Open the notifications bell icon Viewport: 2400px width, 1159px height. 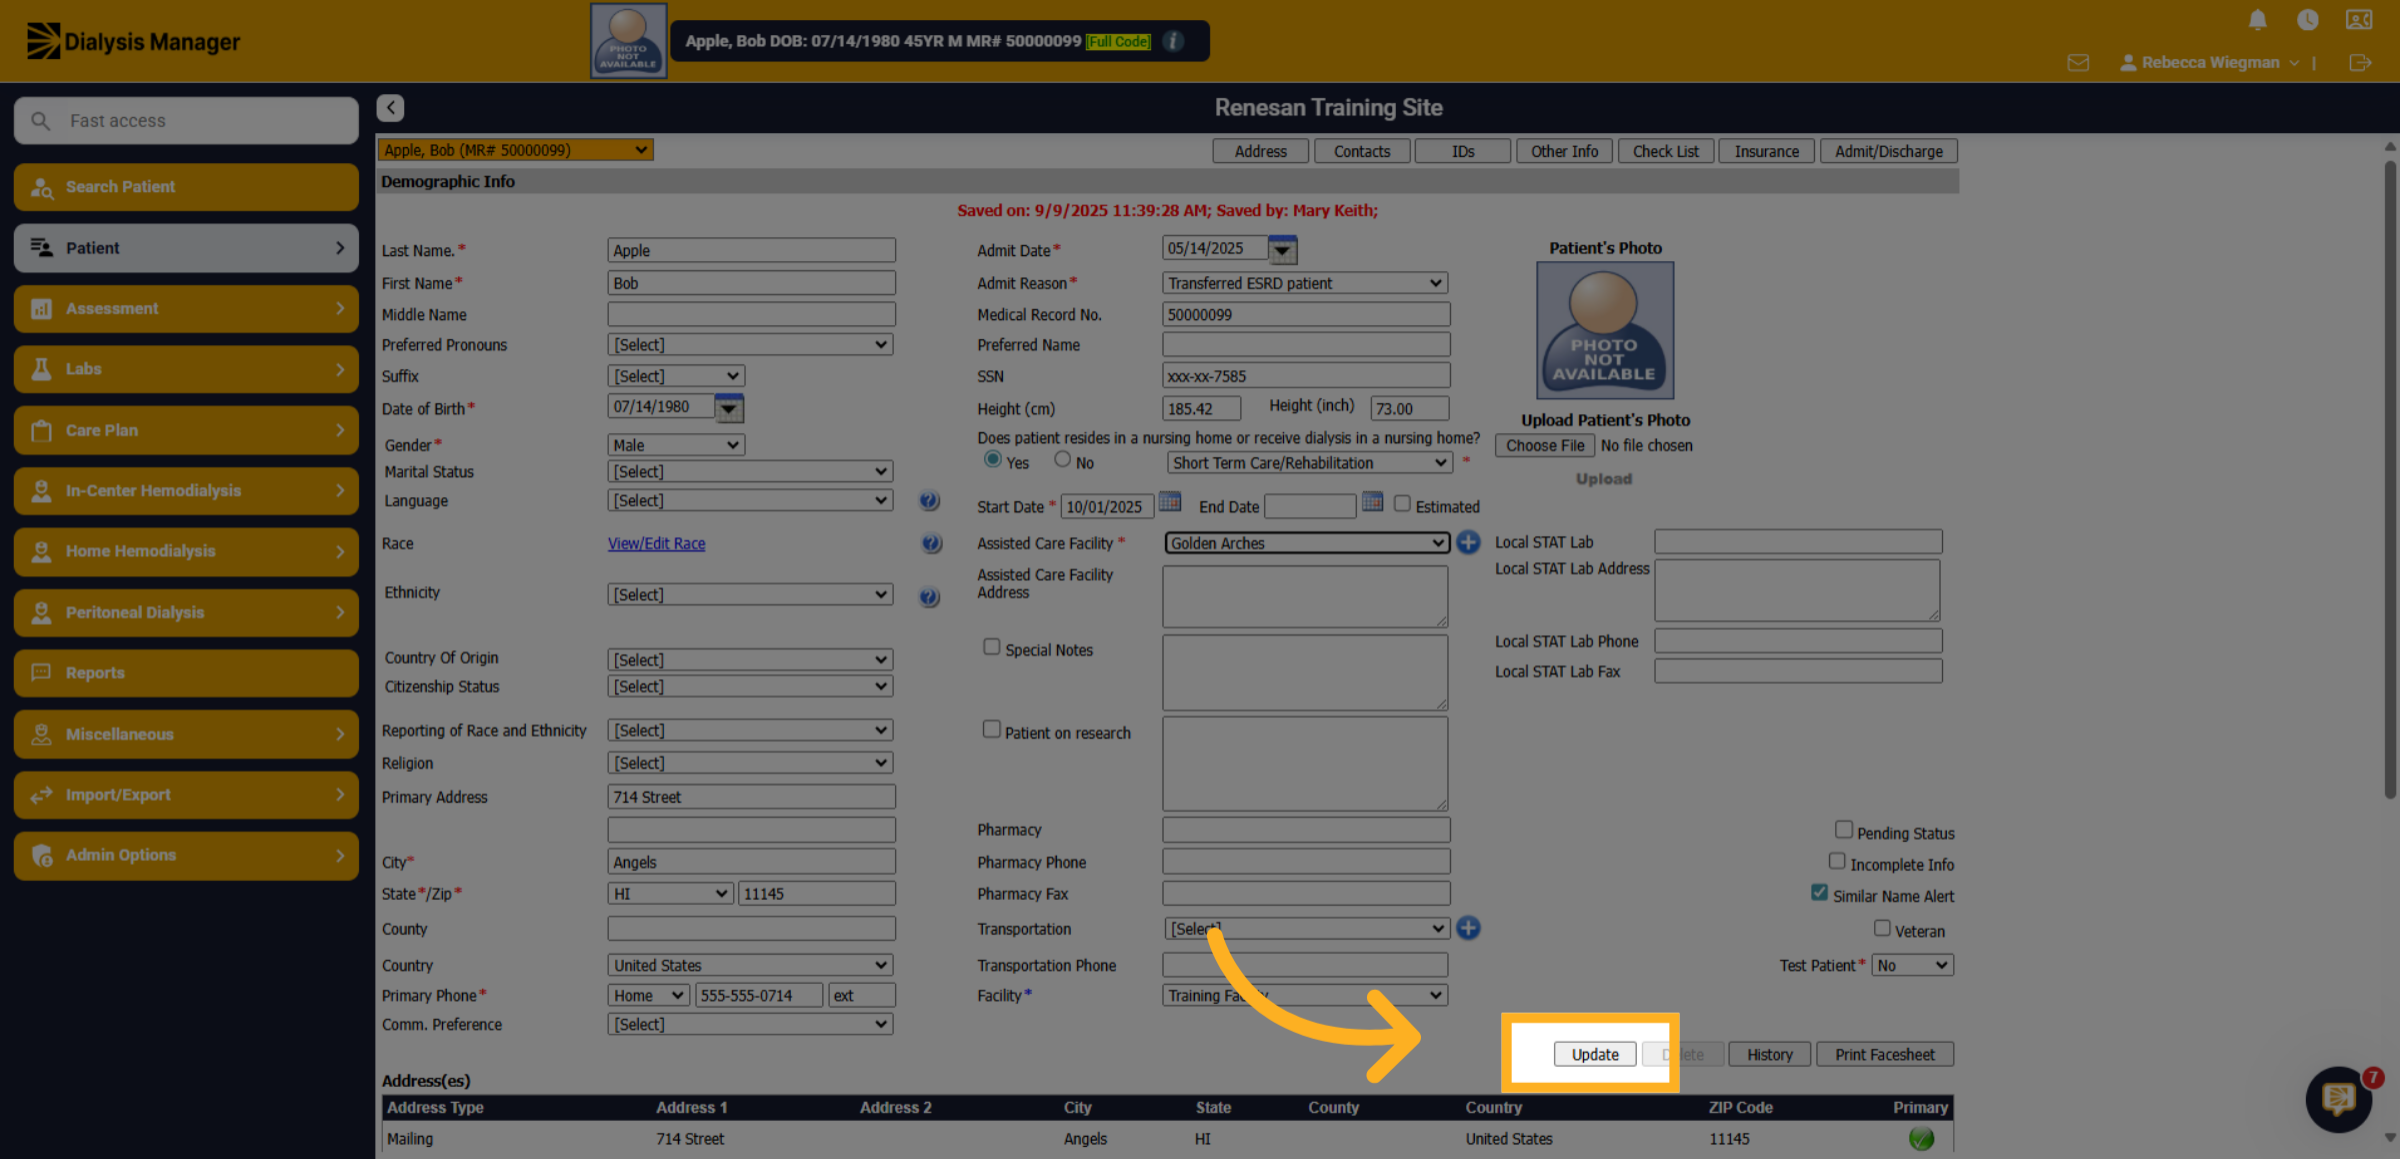(x=2257, y=20)
